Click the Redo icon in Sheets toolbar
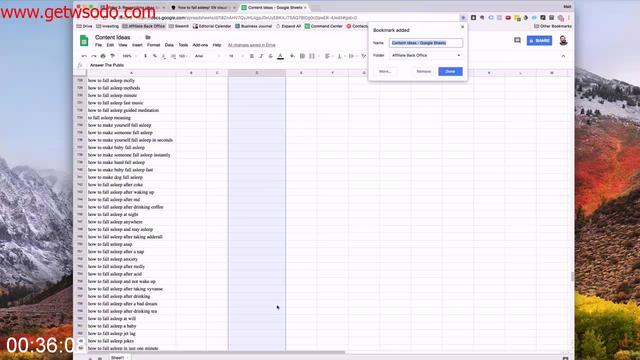 93,56
